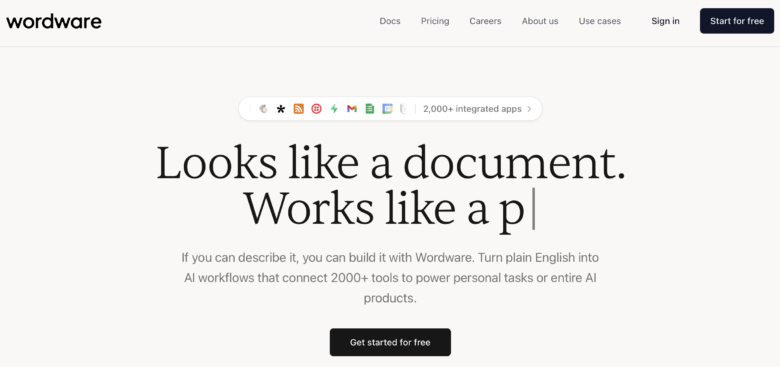Click the wordware logo

(54, 21)
